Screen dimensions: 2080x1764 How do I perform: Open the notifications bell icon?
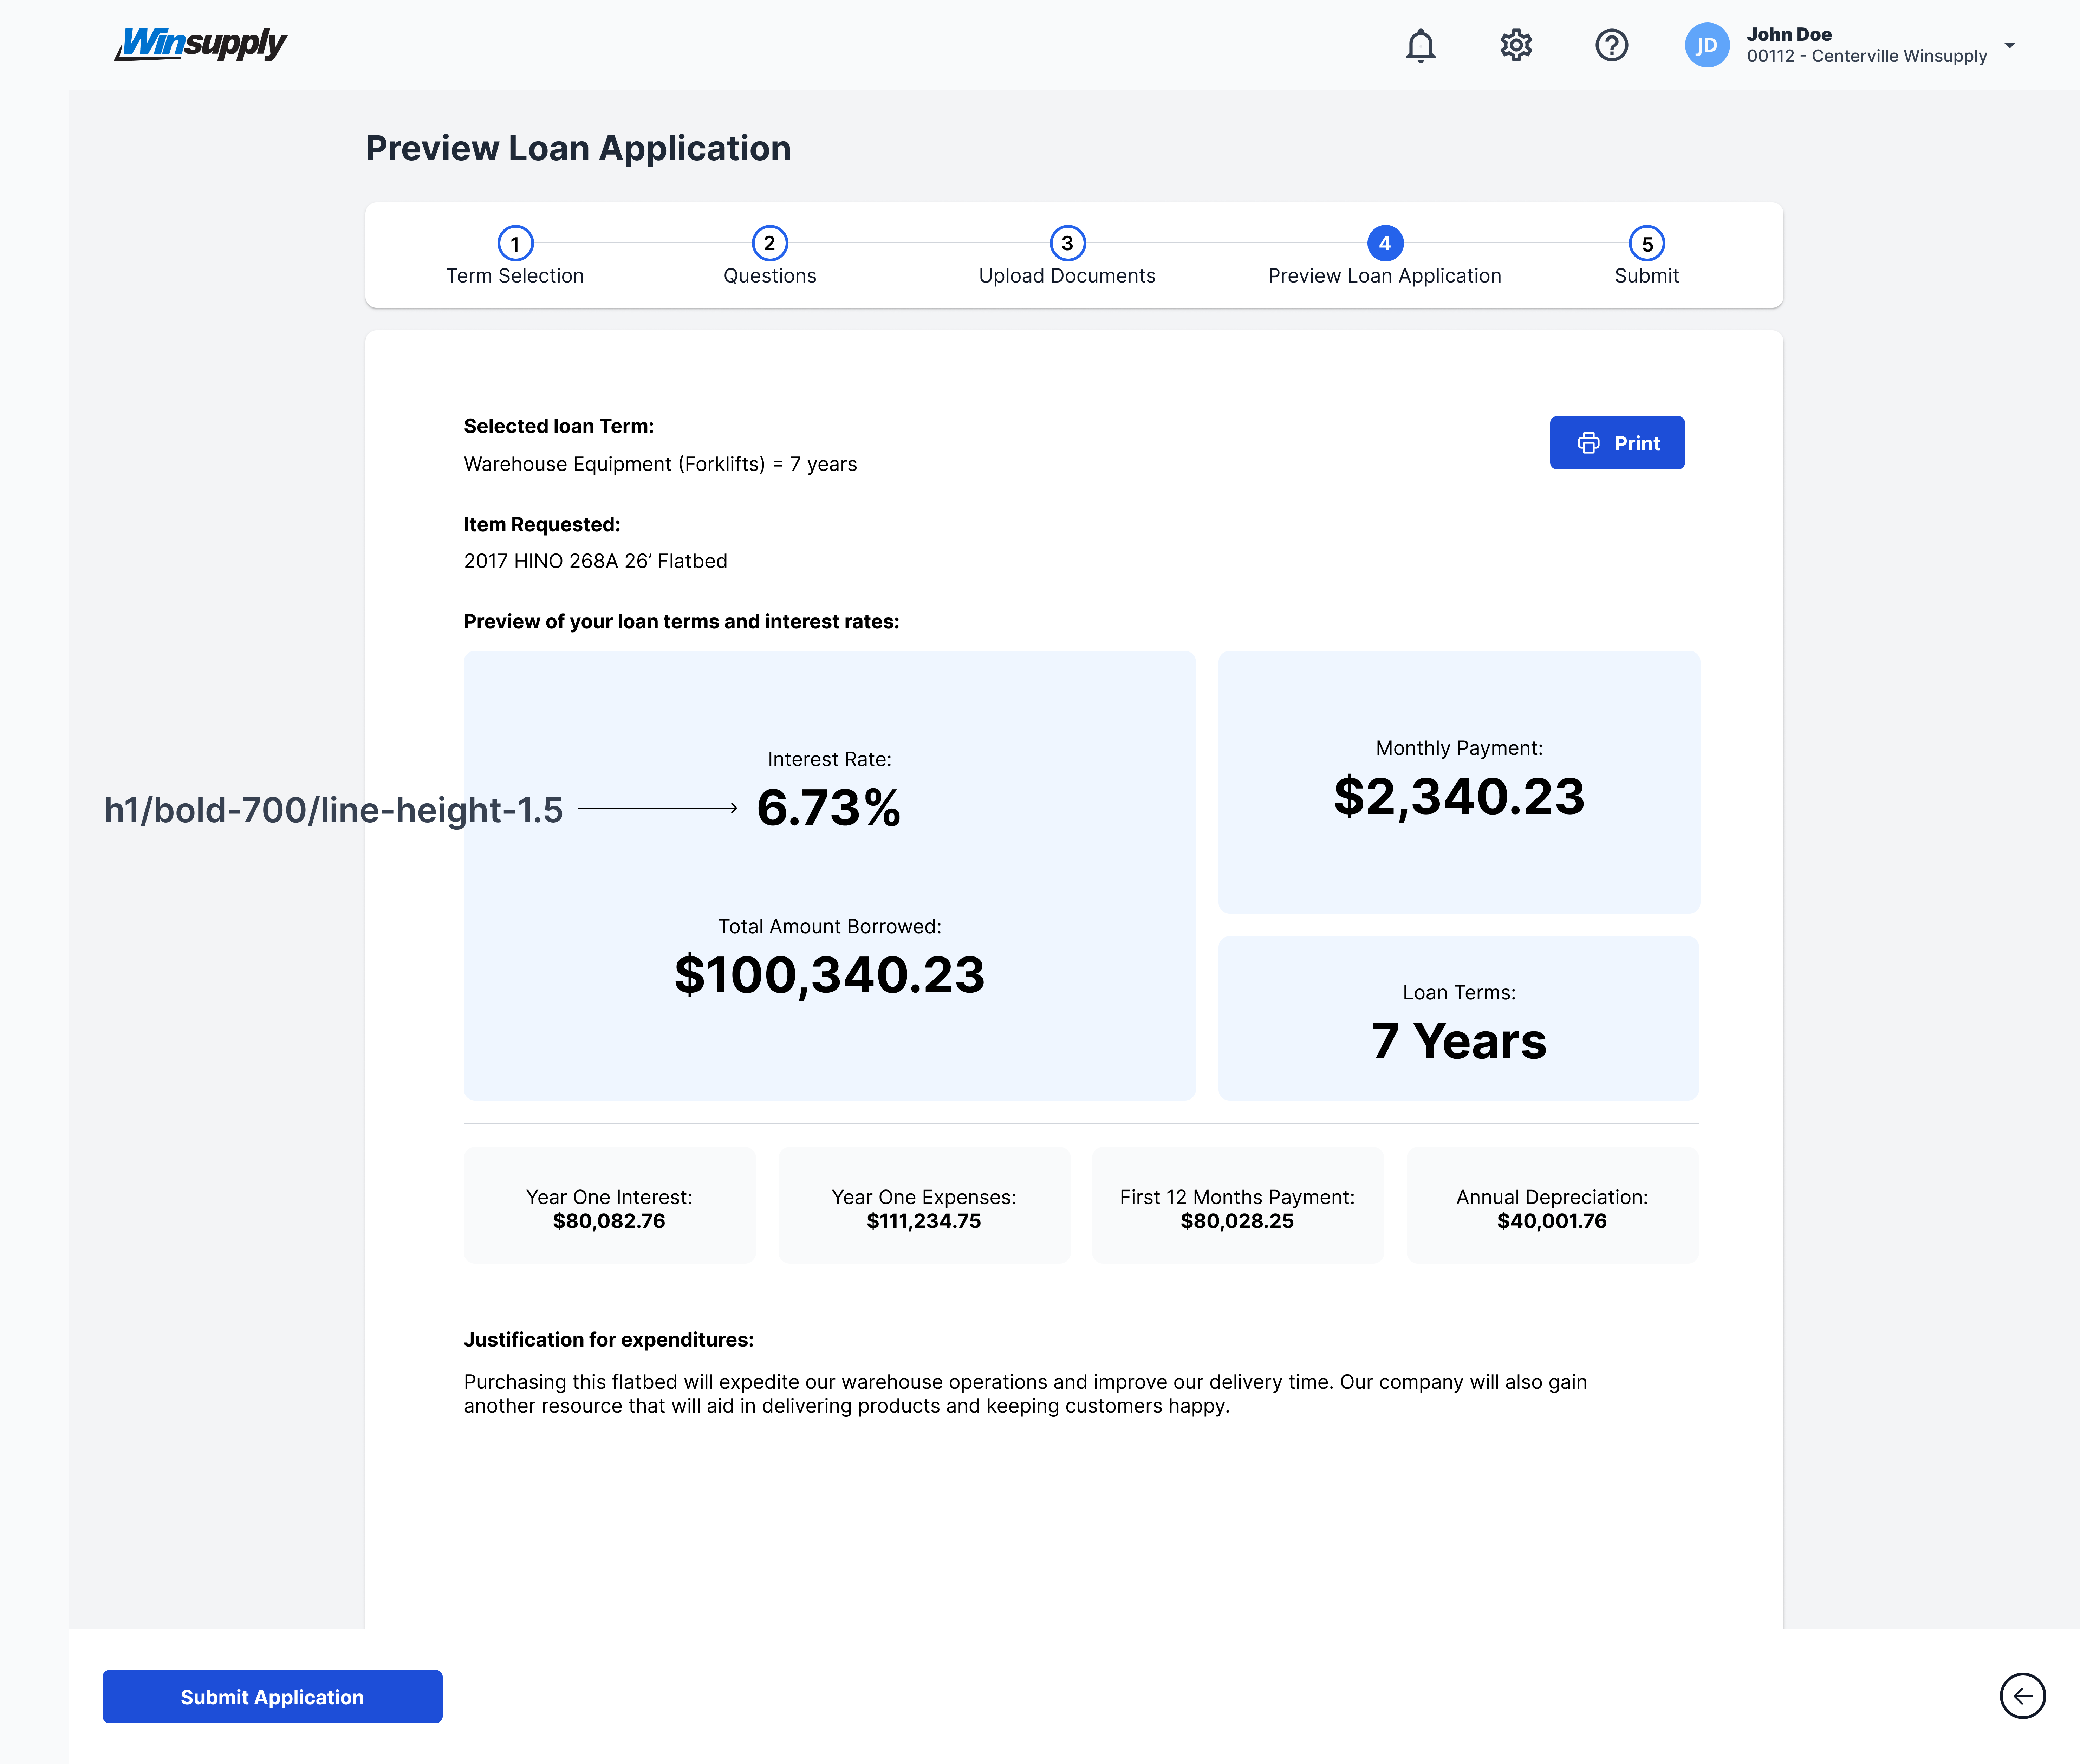click(1420, 45)
